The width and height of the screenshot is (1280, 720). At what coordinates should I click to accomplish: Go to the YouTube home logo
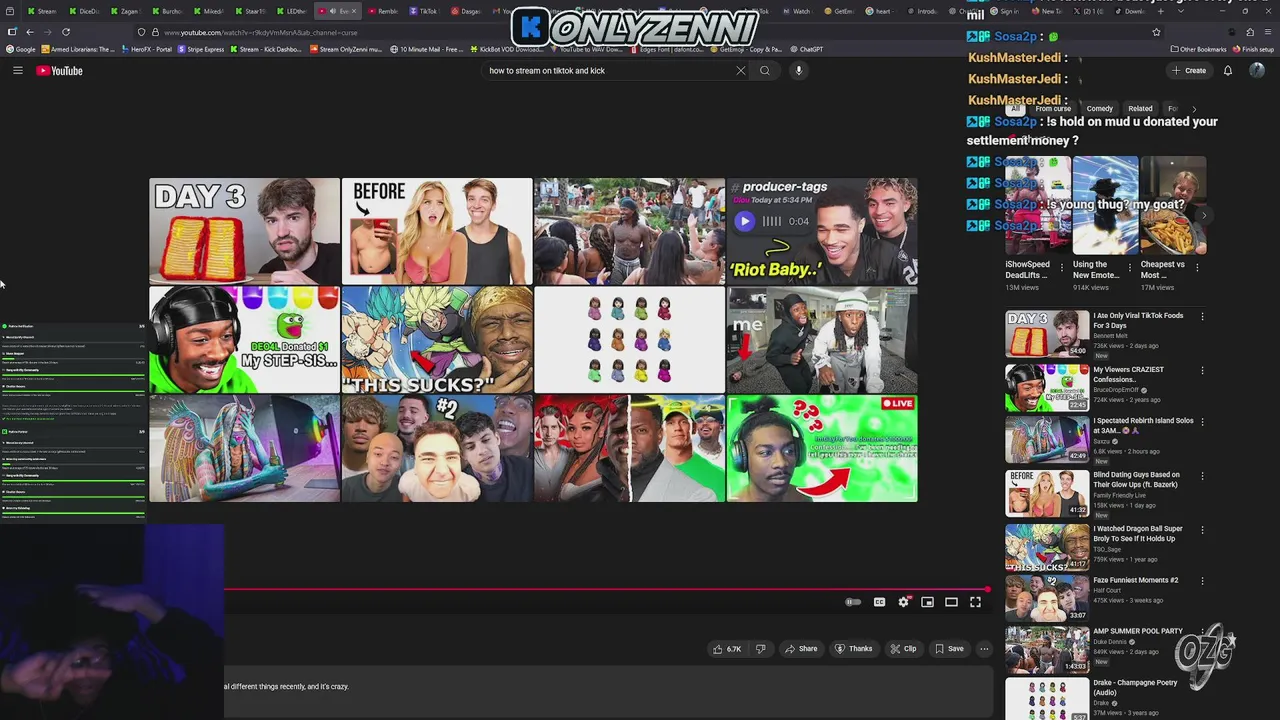(x=59, y=71)
